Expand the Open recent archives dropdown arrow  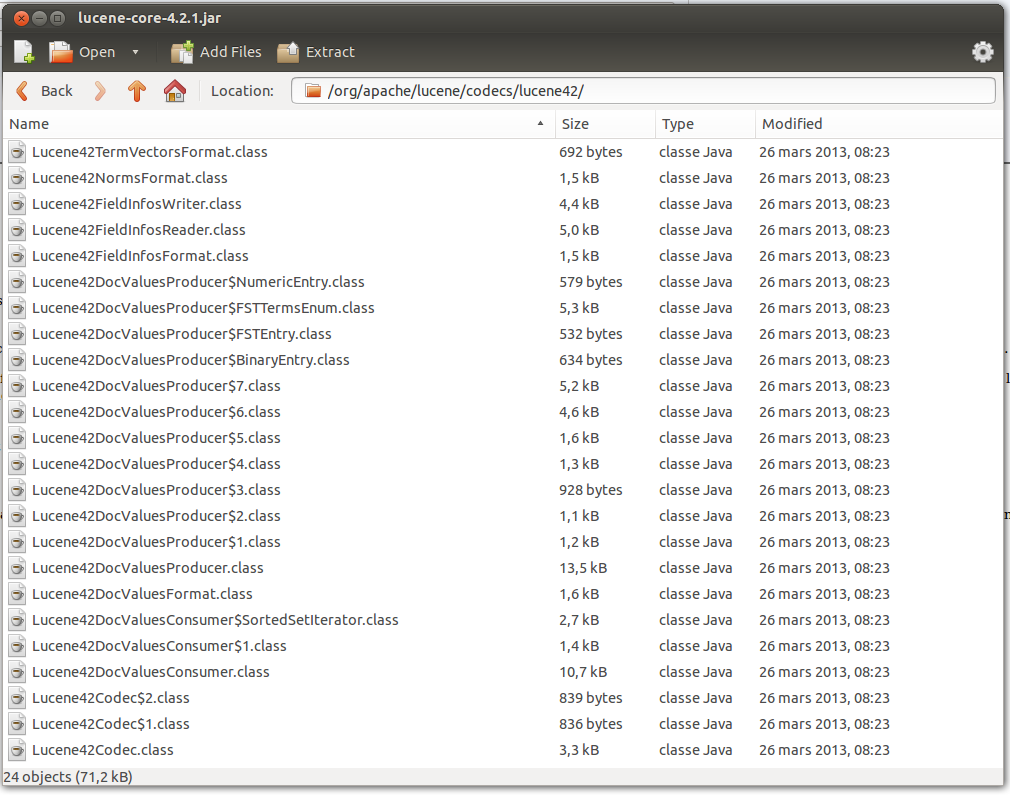click(135, 52)
